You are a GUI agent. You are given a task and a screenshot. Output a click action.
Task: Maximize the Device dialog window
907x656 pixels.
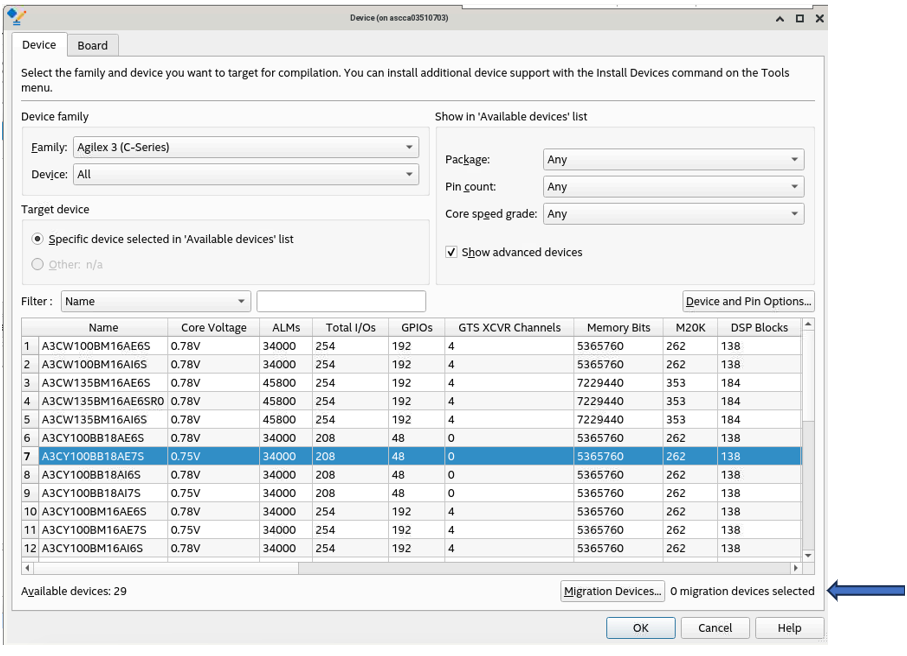pos(800,19)
